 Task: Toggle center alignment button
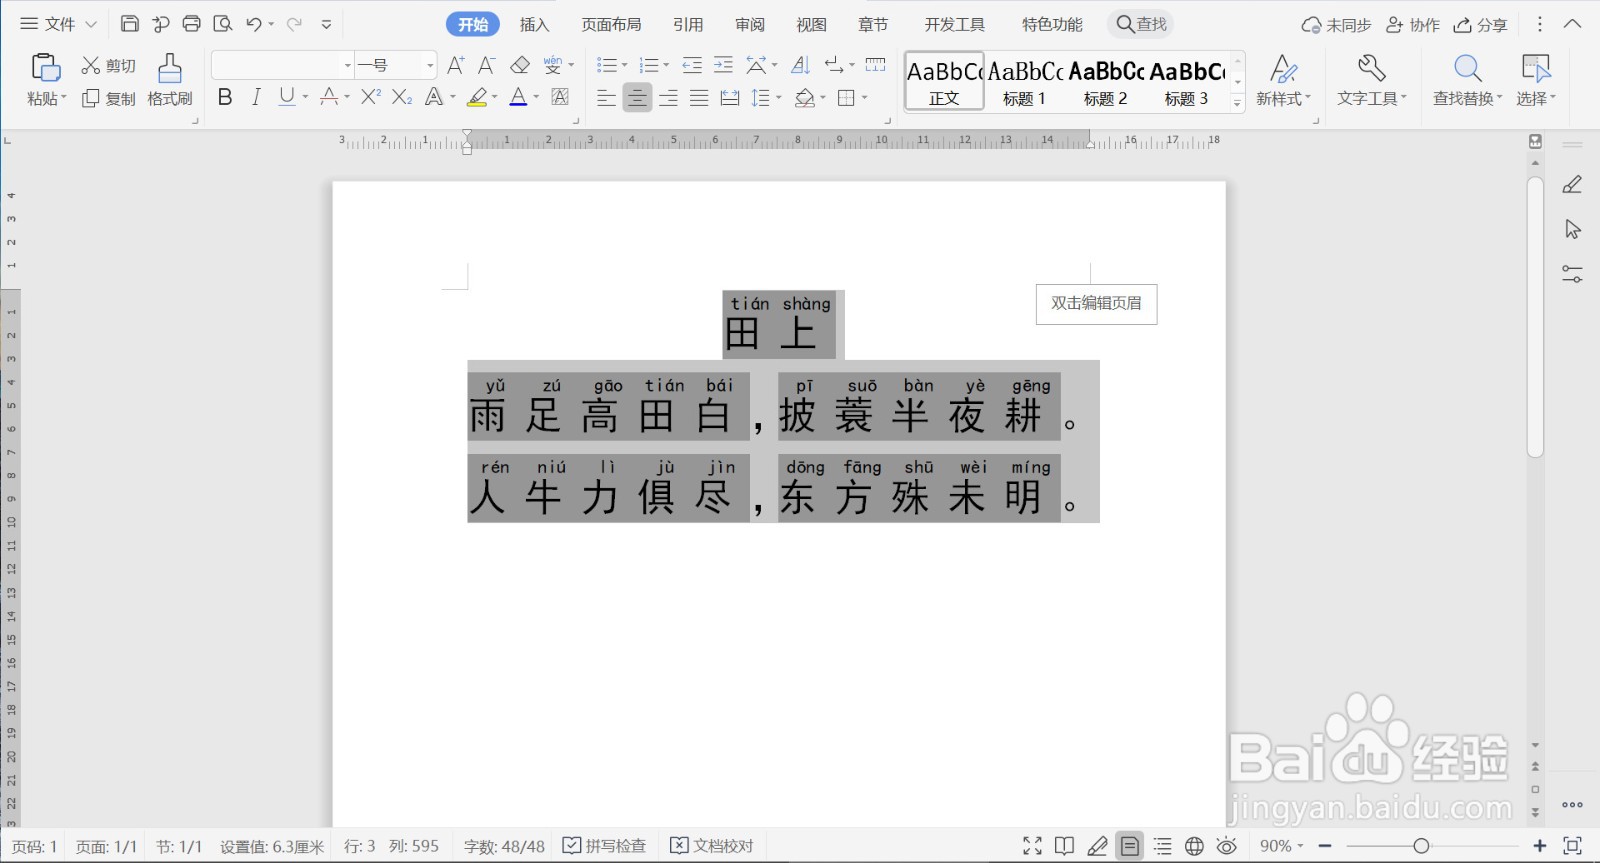[x=637, y=98]
